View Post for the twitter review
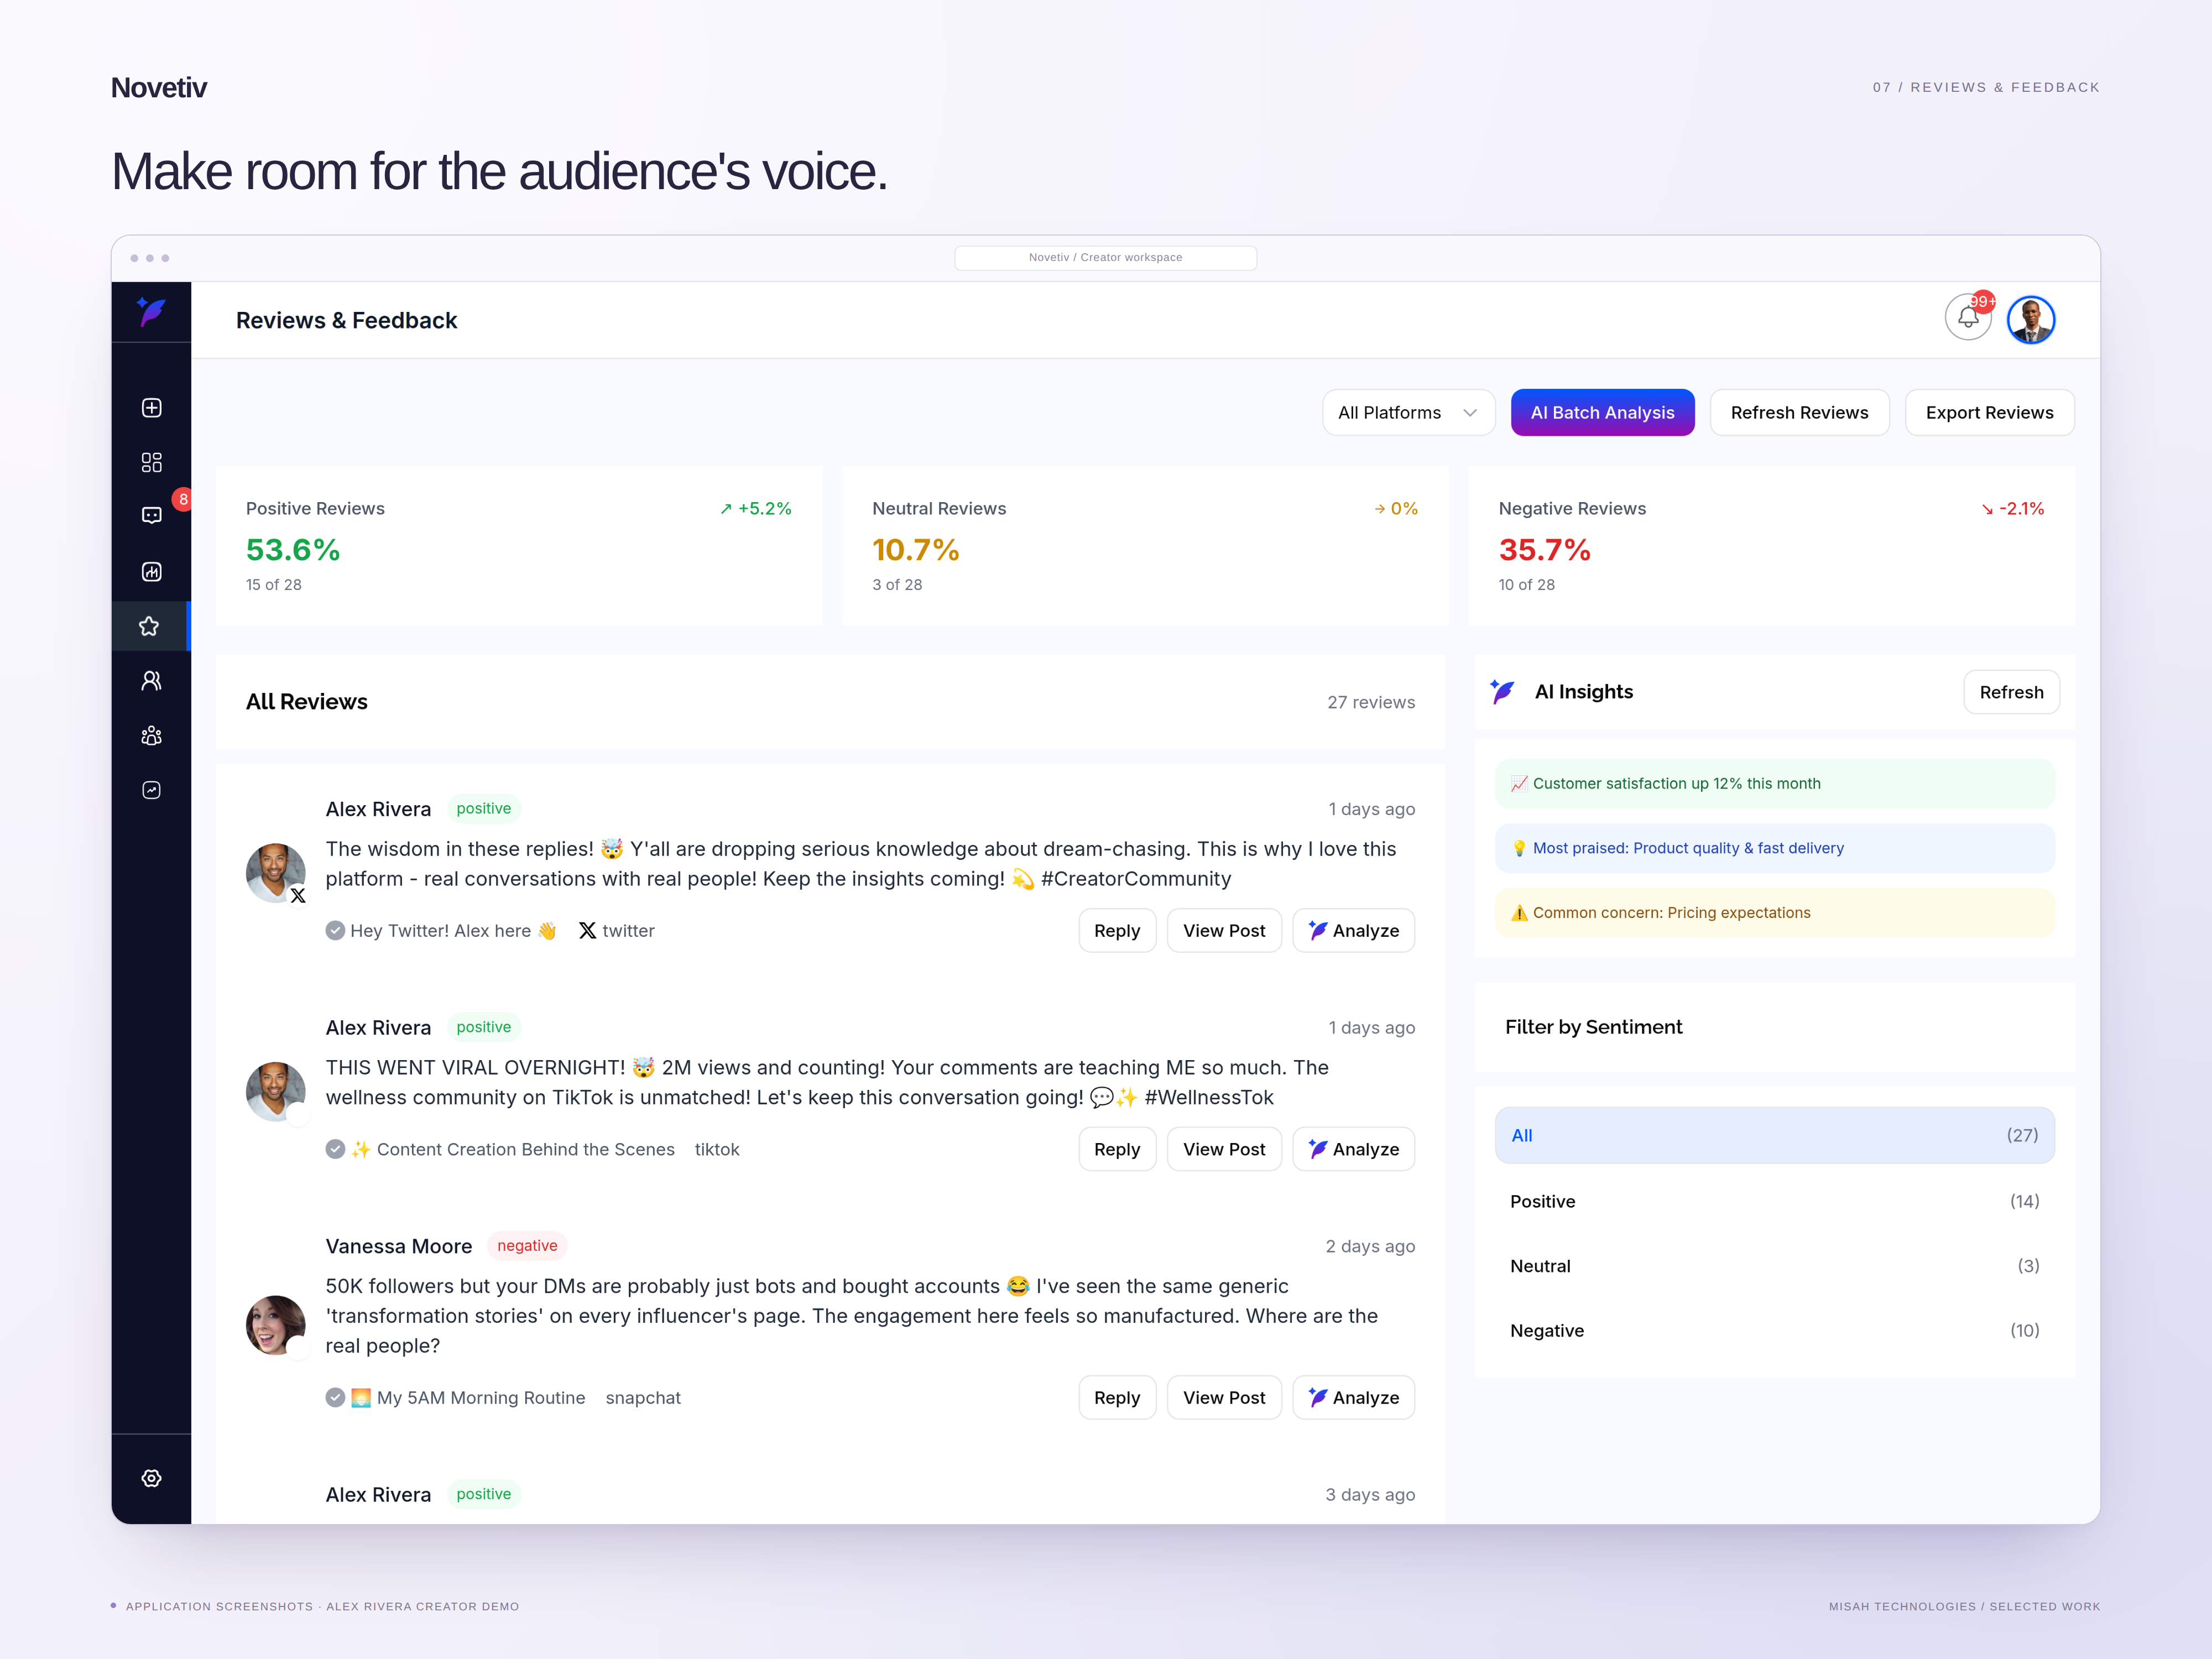 [x=1224, y=930]
